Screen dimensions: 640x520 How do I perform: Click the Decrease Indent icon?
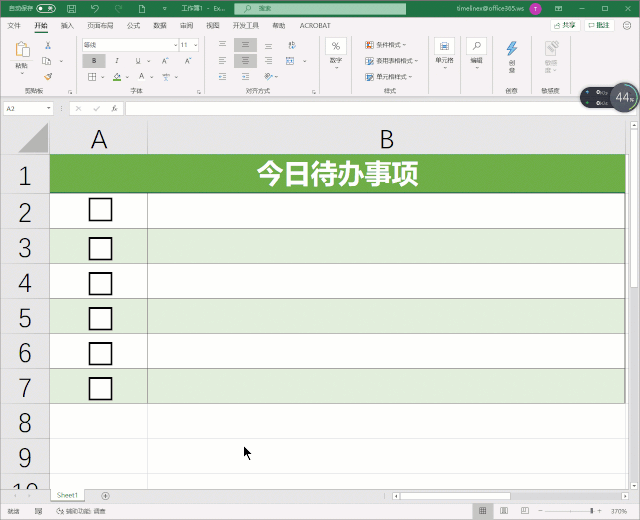(222, 76)
